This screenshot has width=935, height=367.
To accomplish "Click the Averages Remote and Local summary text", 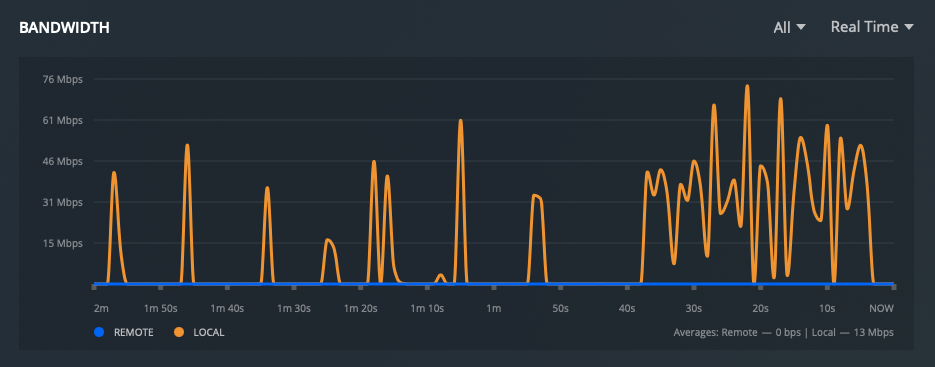I will tap(784, 332).
